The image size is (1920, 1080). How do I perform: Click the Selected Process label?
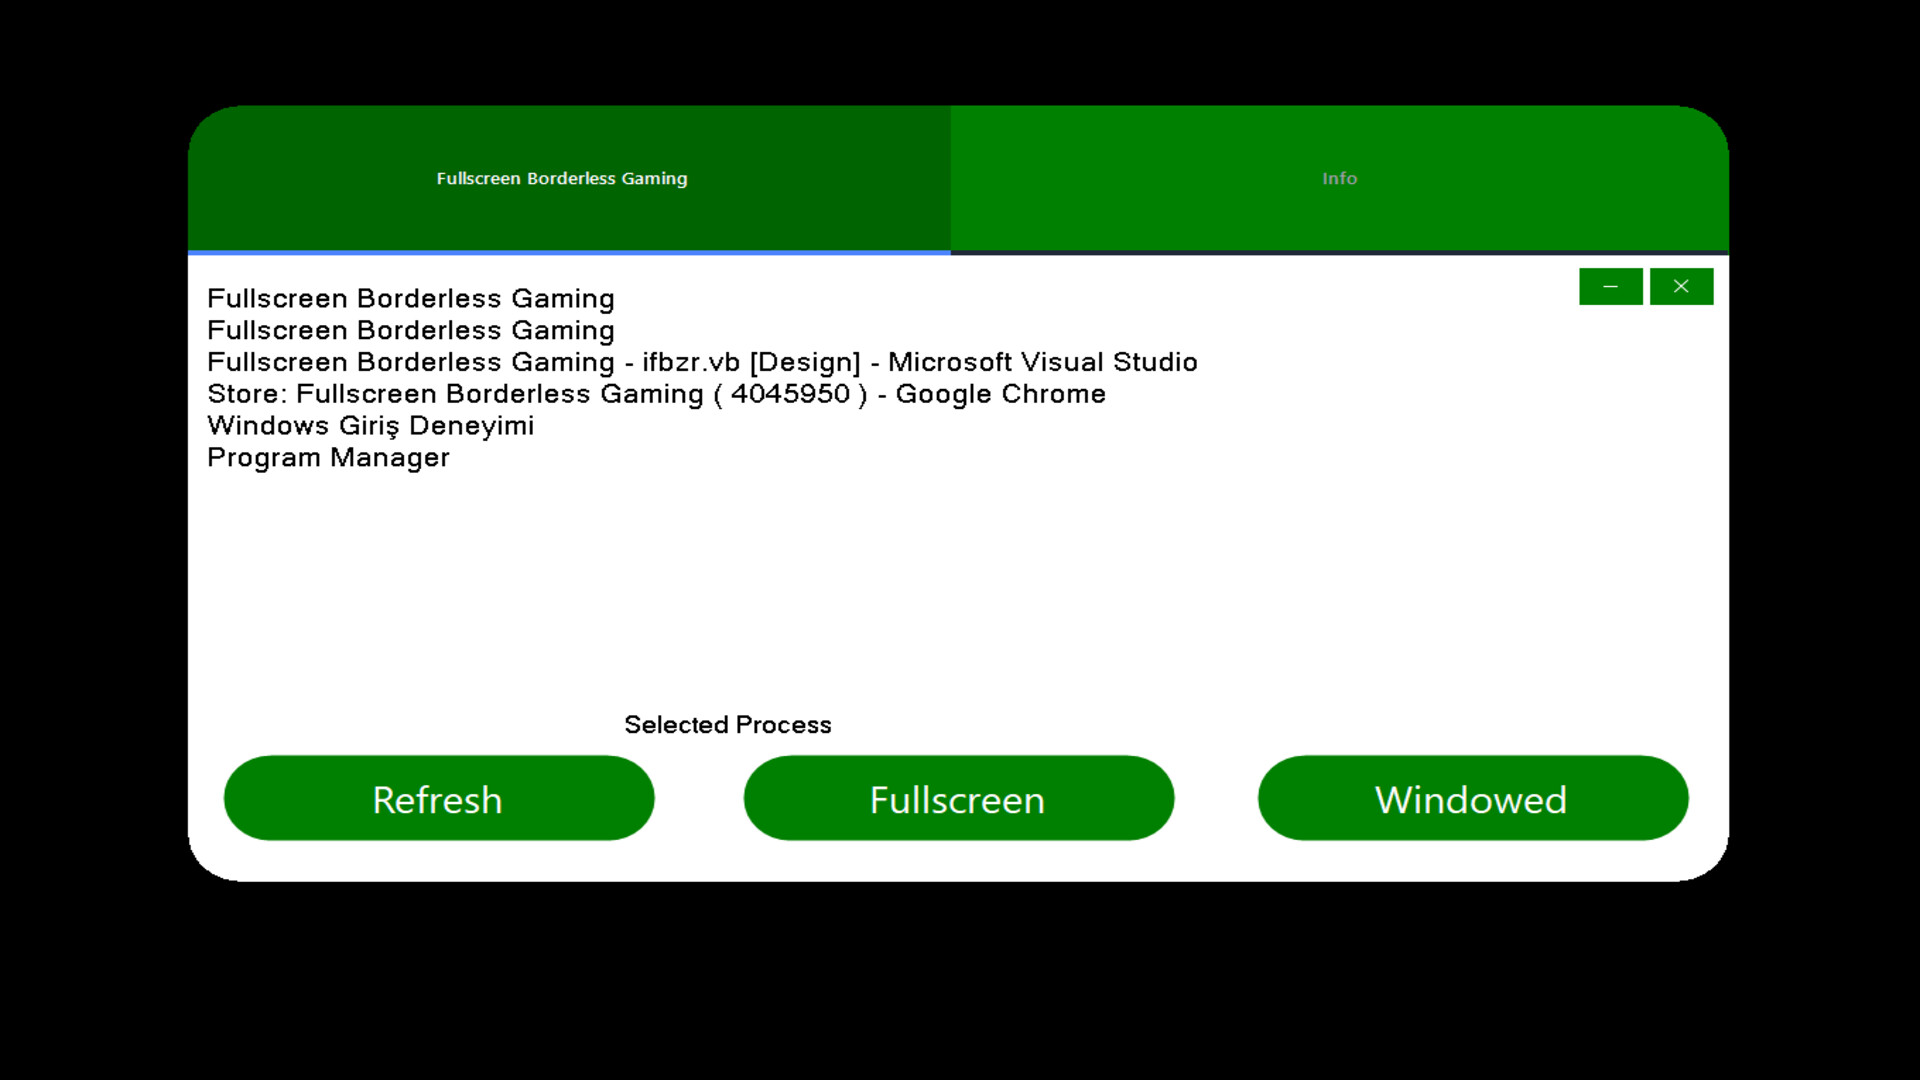[728, 724]
